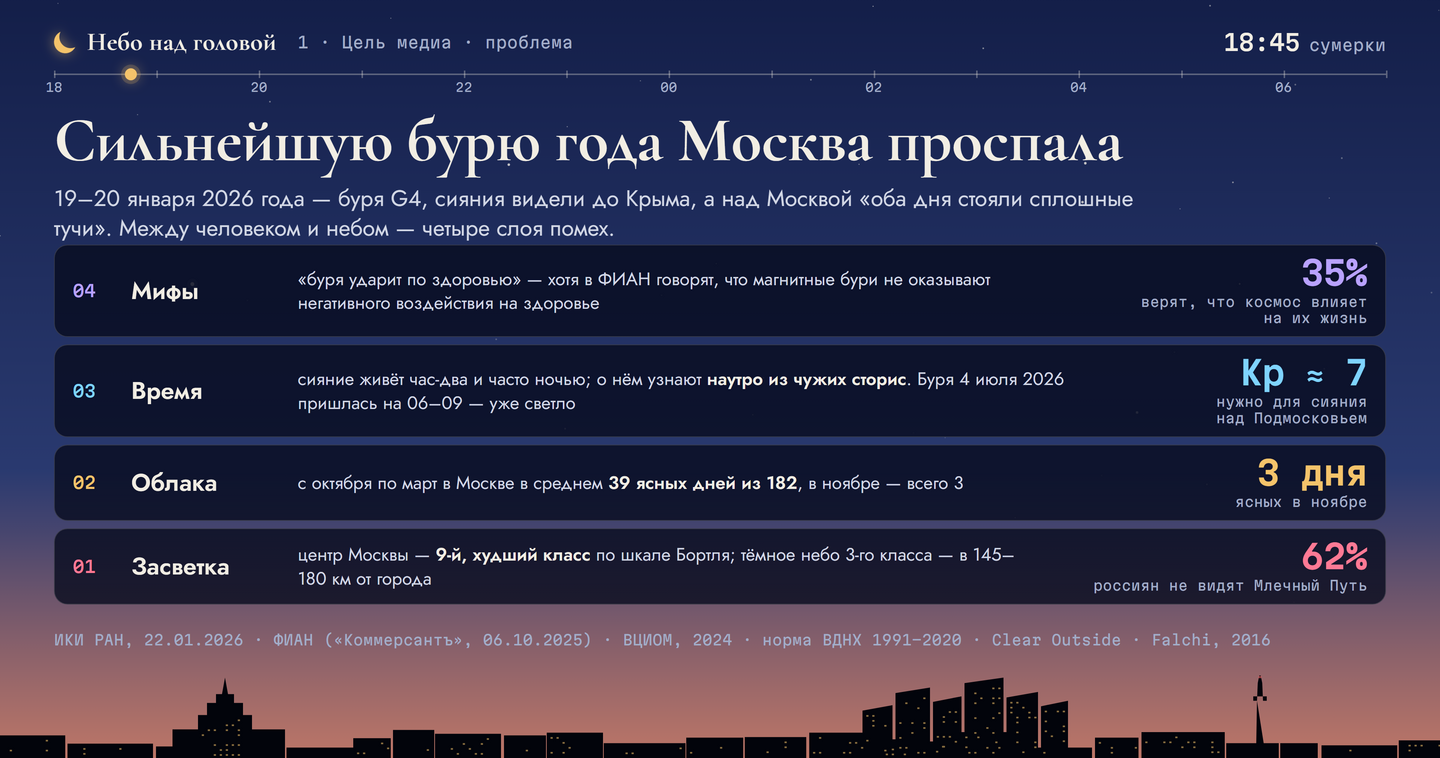
Task: Jump to hour 04 on timeline
Action: pos(1078,87)
